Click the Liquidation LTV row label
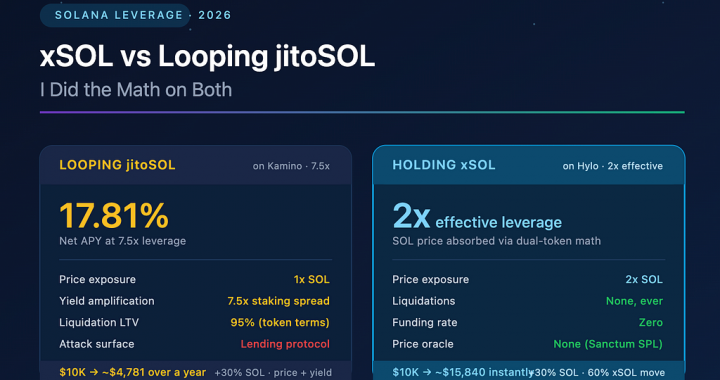 [x=99, y=323]
